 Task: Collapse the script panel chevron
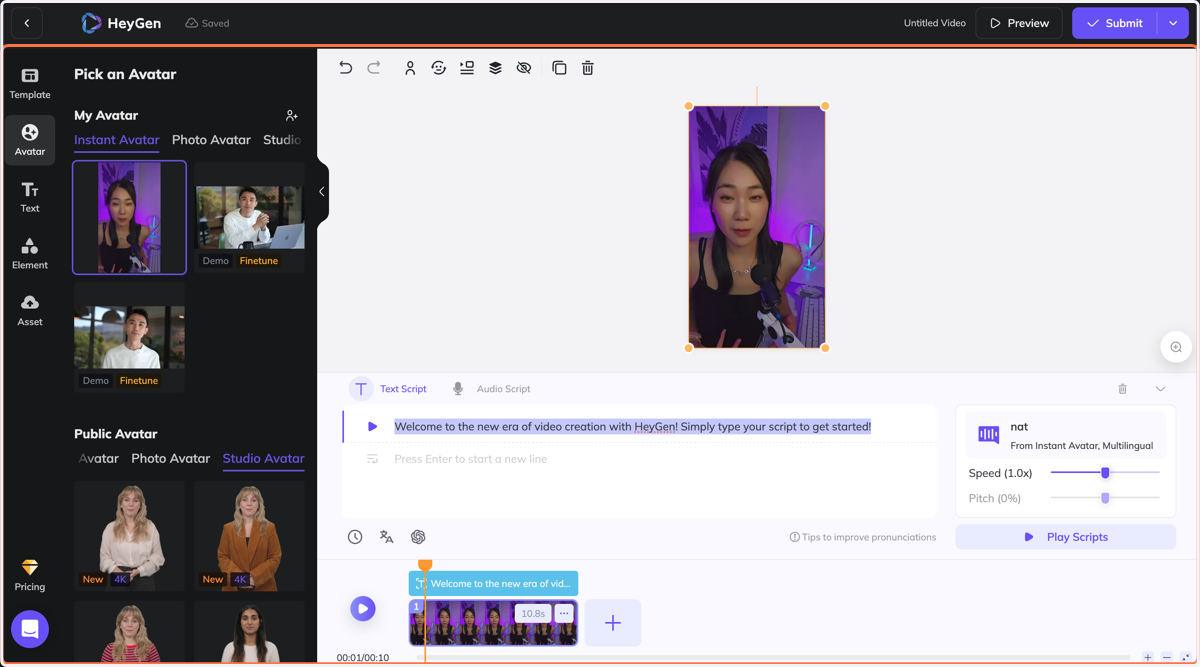[1160, 389]
